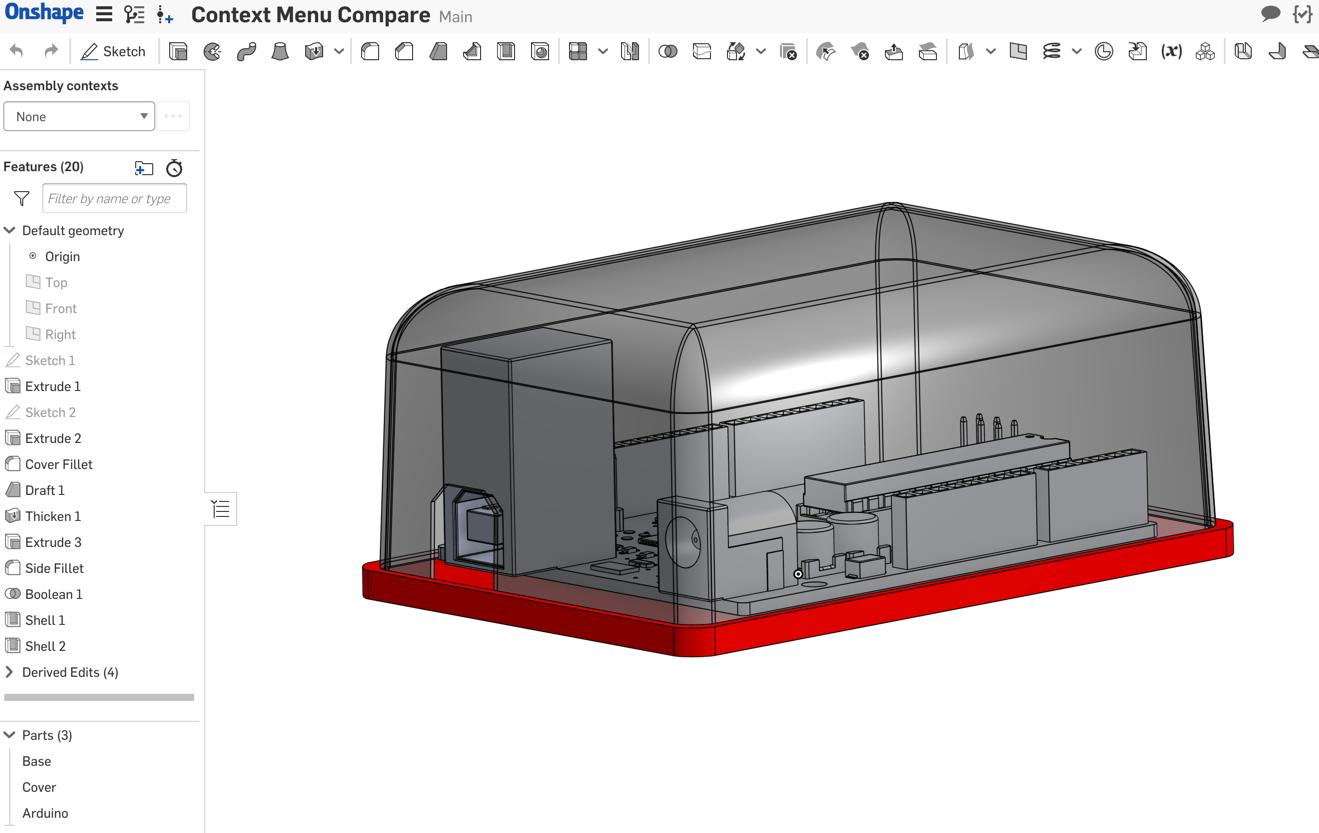The image size is (1319, 833).
Task: Choose the Revolve tool icon
Action: [x=212, y=51]
